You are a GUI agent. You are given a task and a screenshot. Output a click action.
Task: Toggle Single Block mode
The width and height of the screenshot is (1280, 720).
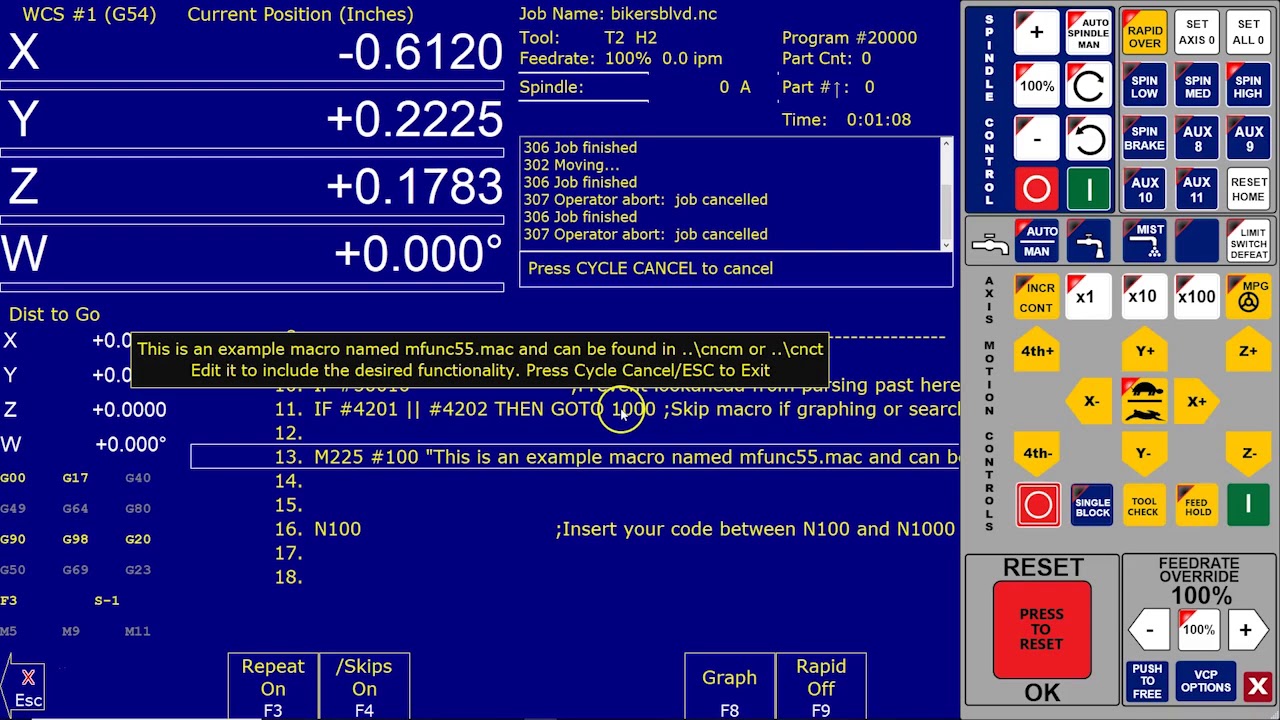1092,505
